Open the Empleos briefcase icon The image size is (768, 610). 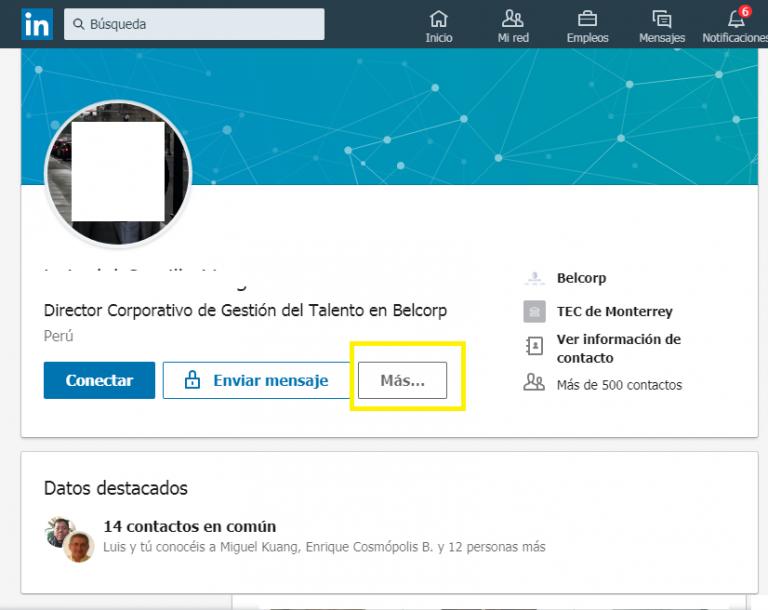coord(587,18)
